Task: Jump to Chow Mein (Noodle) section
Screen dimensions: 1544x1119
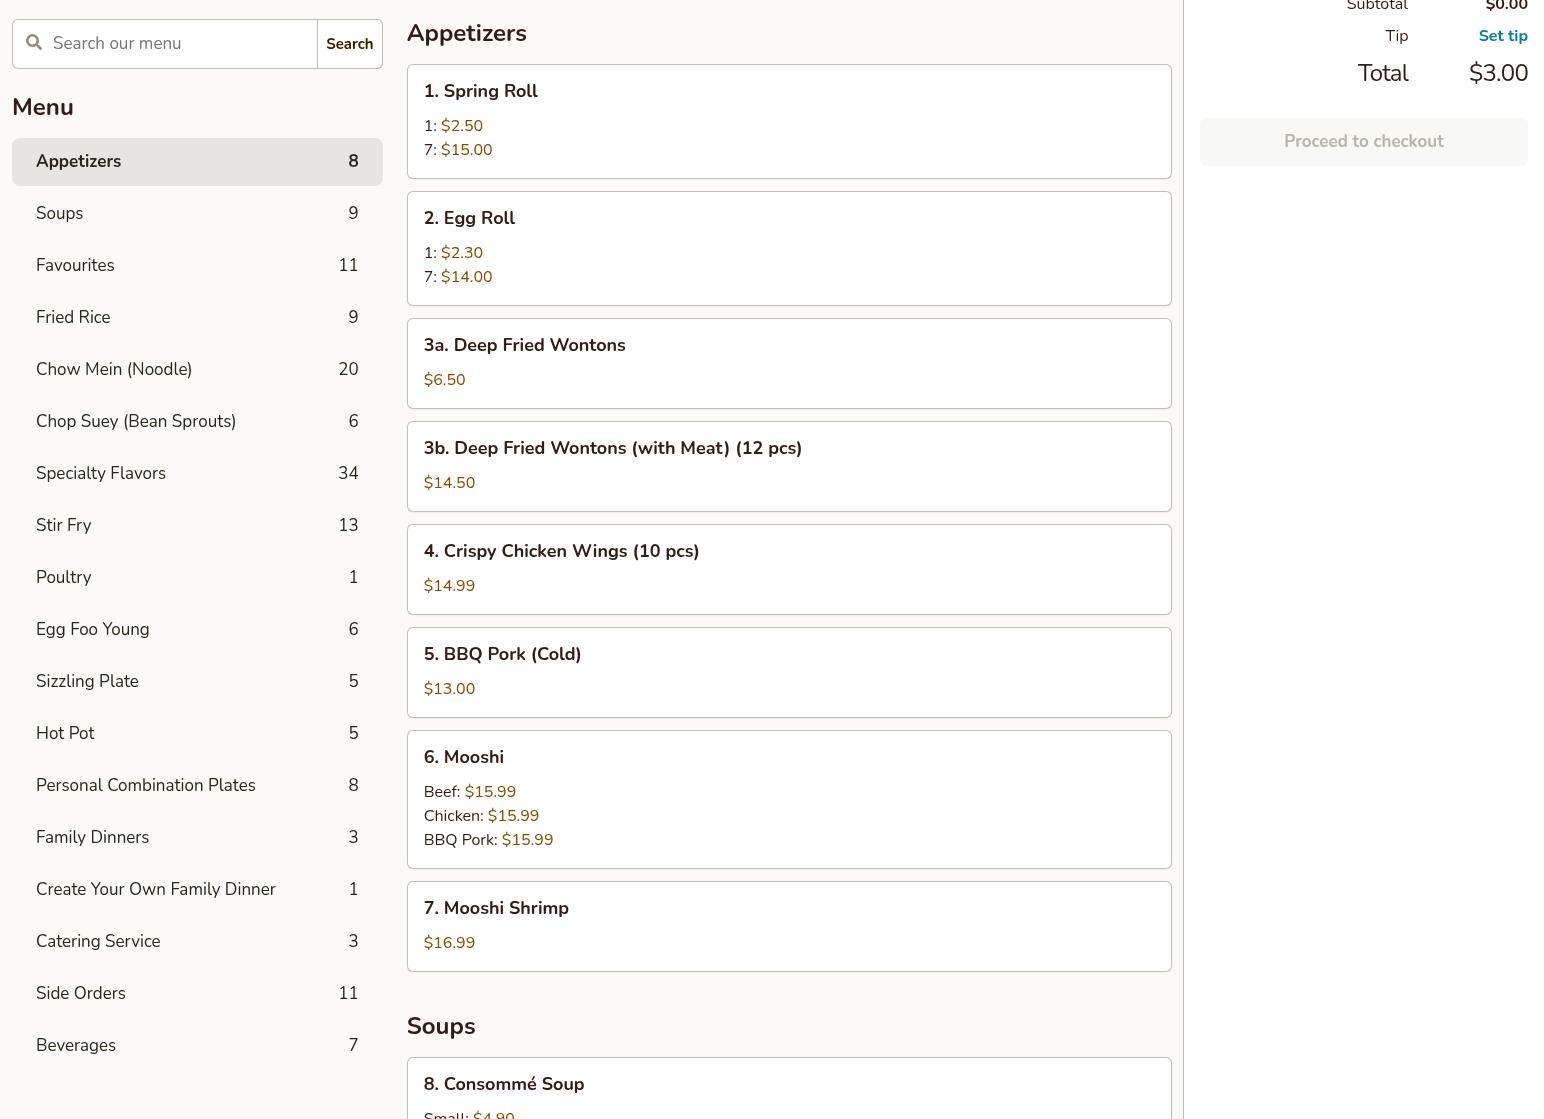Action: (x=197, y=369)
